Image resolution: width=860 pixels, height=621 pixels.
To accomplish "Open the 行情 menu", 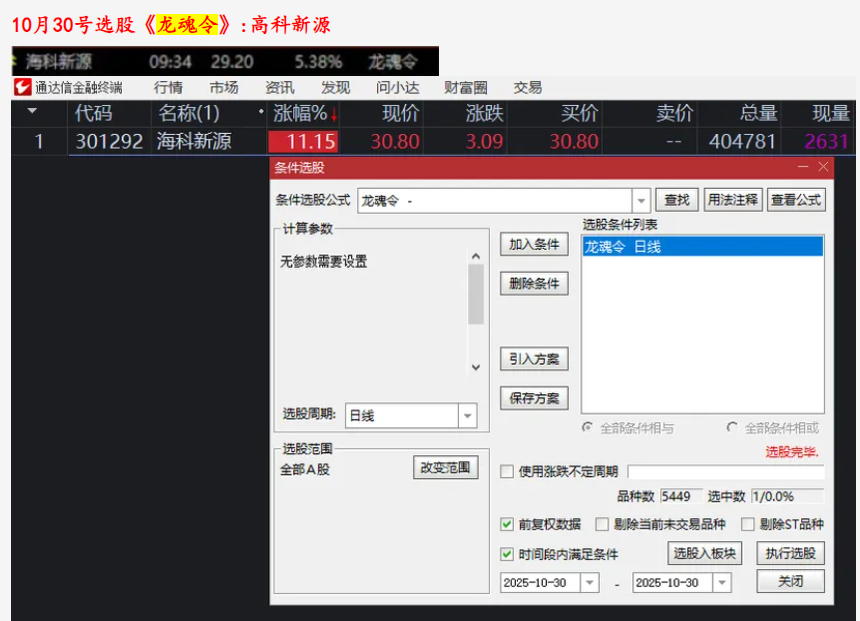I will click(168, 88).
